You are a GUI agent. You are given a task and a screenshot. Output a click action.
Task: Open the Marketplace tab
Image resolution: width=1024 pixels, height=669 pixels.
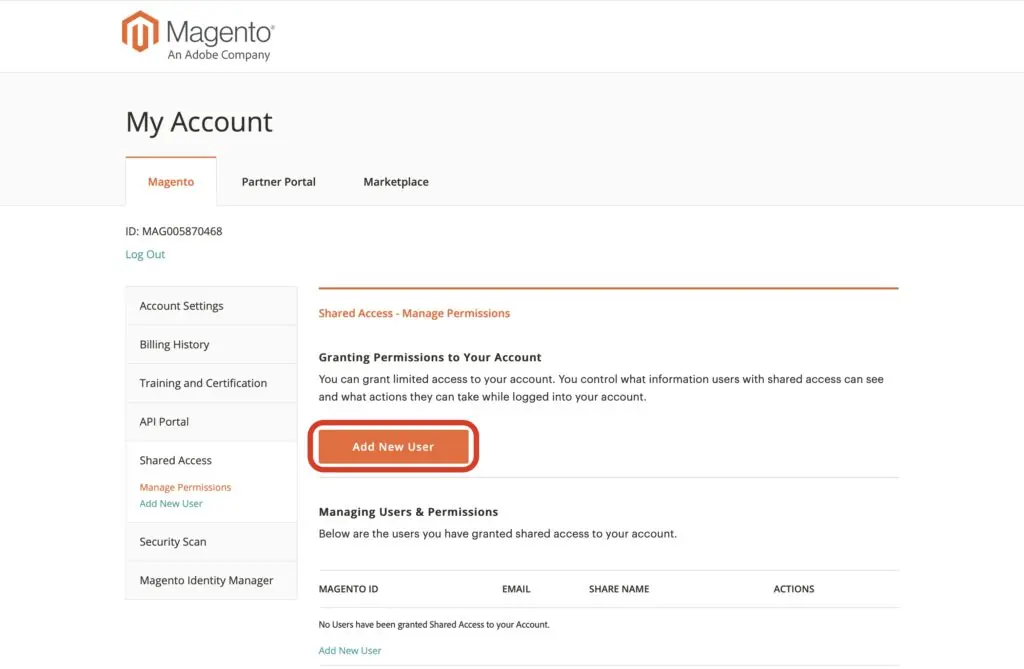click(x=396, y=182)
